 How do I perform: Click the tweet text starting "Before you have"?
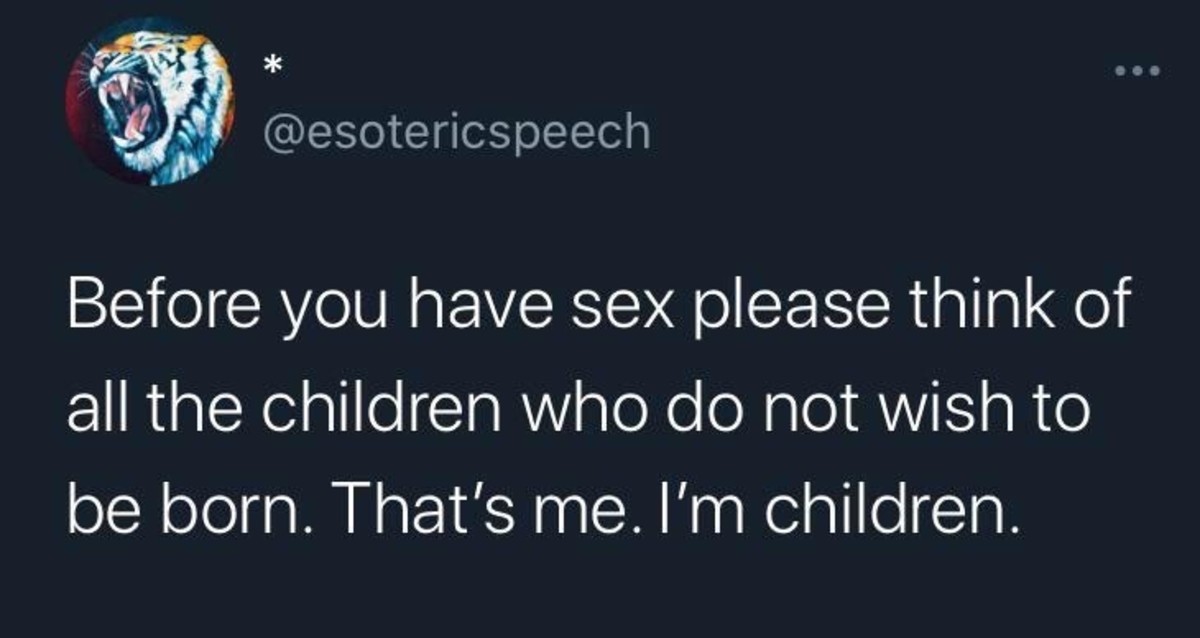595,412
